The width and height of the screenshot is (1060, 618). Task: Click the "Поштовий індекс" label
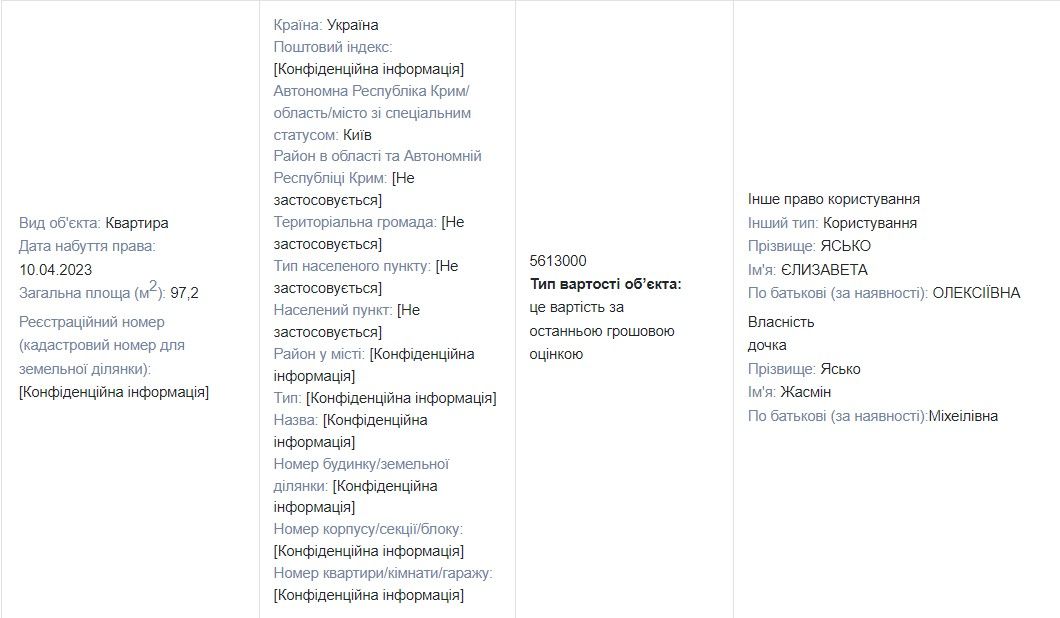(x=332, y=47)
